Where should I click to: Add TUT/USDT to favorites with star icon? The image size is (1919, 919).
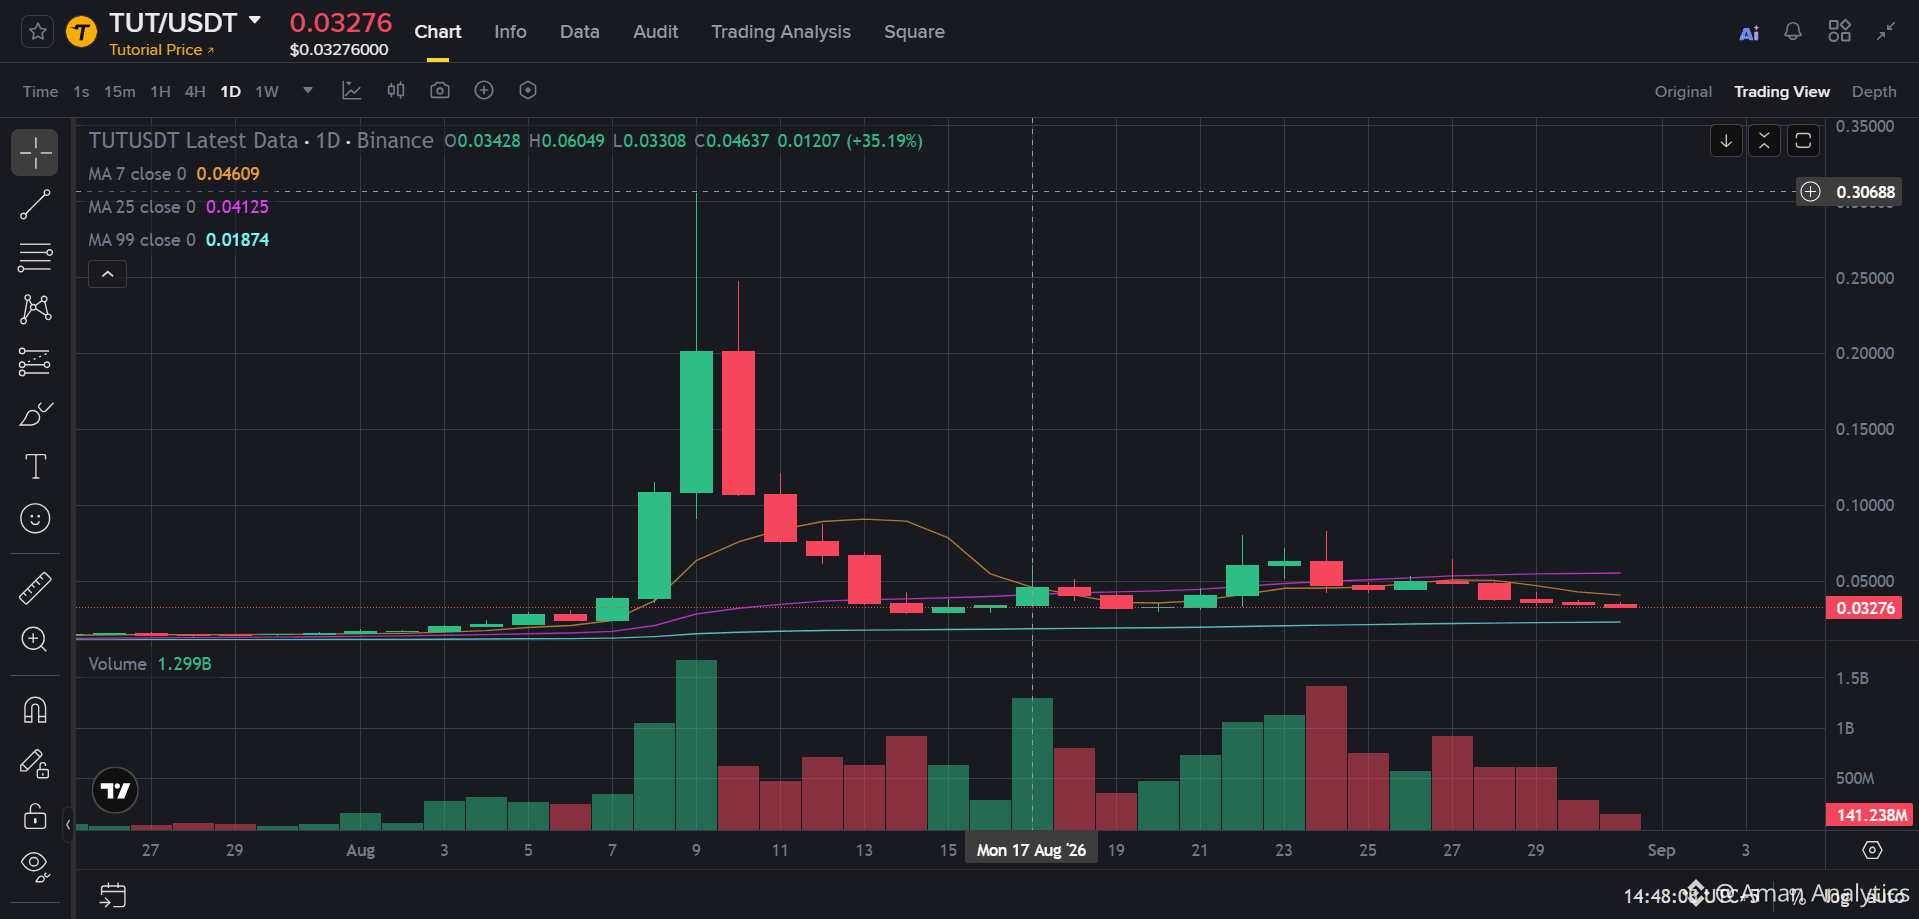pyautogui.click(x=38, y=32)
